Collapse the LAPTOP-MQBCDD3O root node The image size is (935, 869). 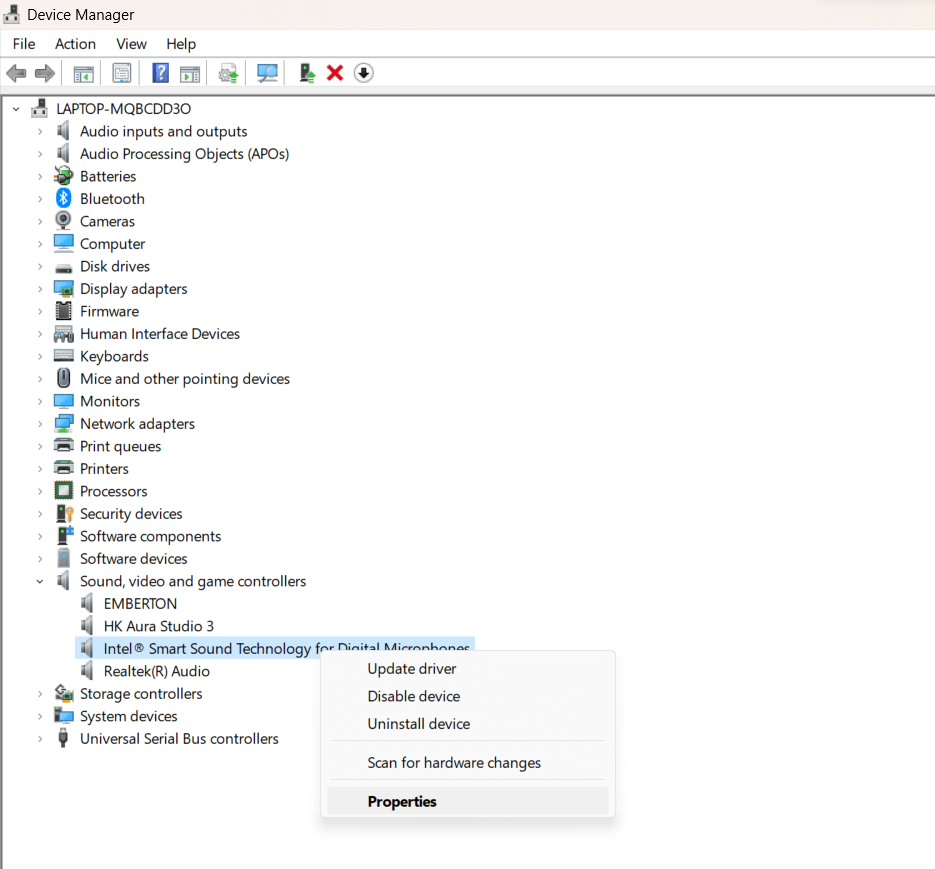point(16,109)
